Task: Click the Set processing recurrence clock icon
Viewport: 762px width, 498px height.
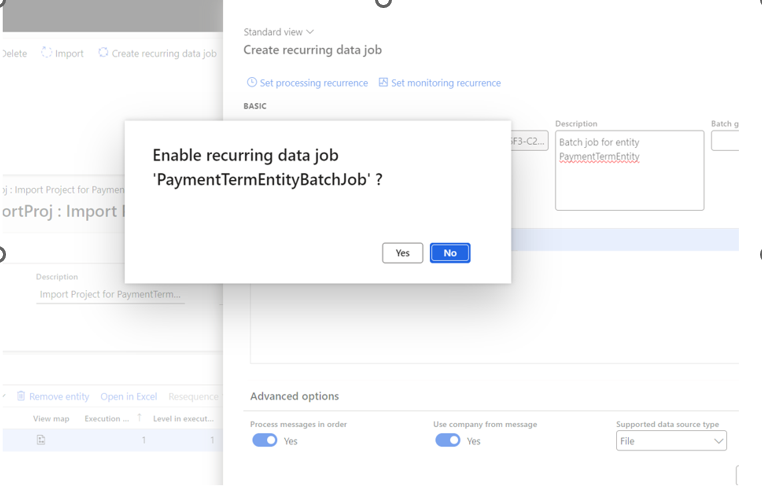Action: 252,83
